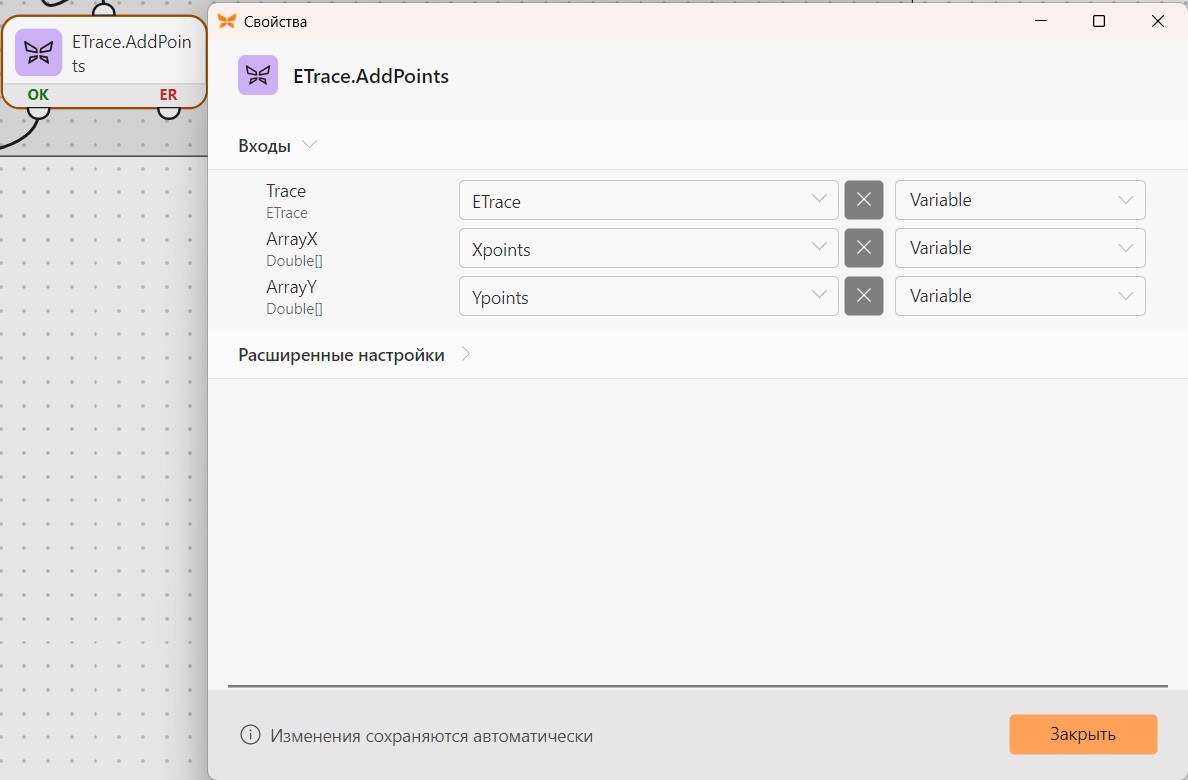Select the ETrace.AddPoints node on the canvas
The image size is (1188, 780).
[x=104, y=62]
